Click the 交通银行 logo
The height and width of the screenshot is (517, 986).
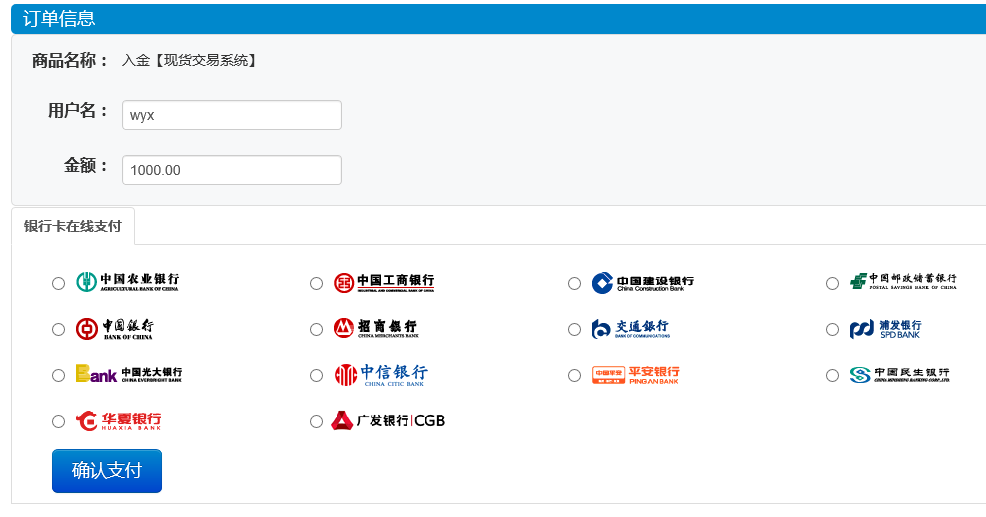point(631,328)
